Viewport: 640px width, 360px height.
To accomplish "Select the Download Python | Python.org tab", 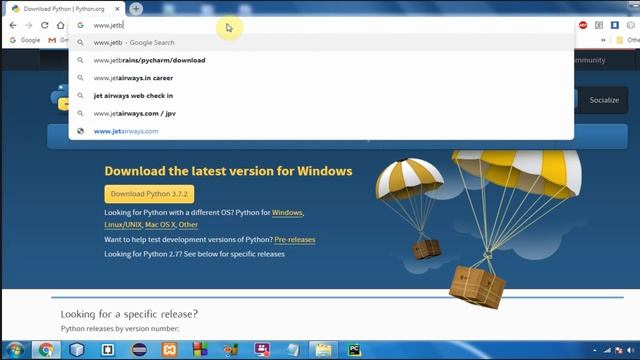I will pyautogui.click(x=65, y=9).
